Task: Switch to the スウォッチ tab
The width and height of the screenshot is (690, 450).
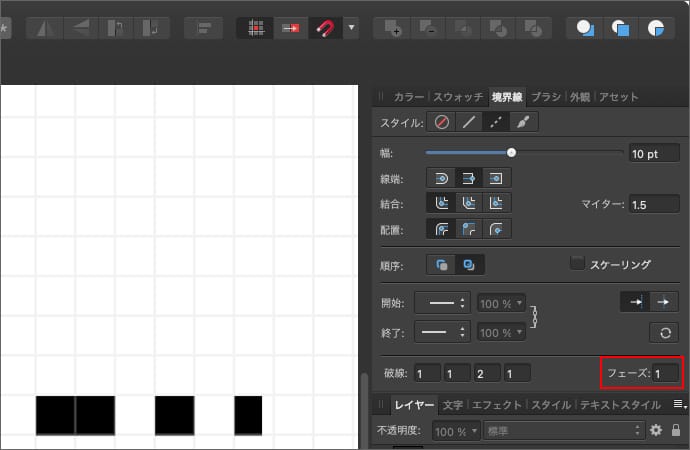Action: point(458,97)
